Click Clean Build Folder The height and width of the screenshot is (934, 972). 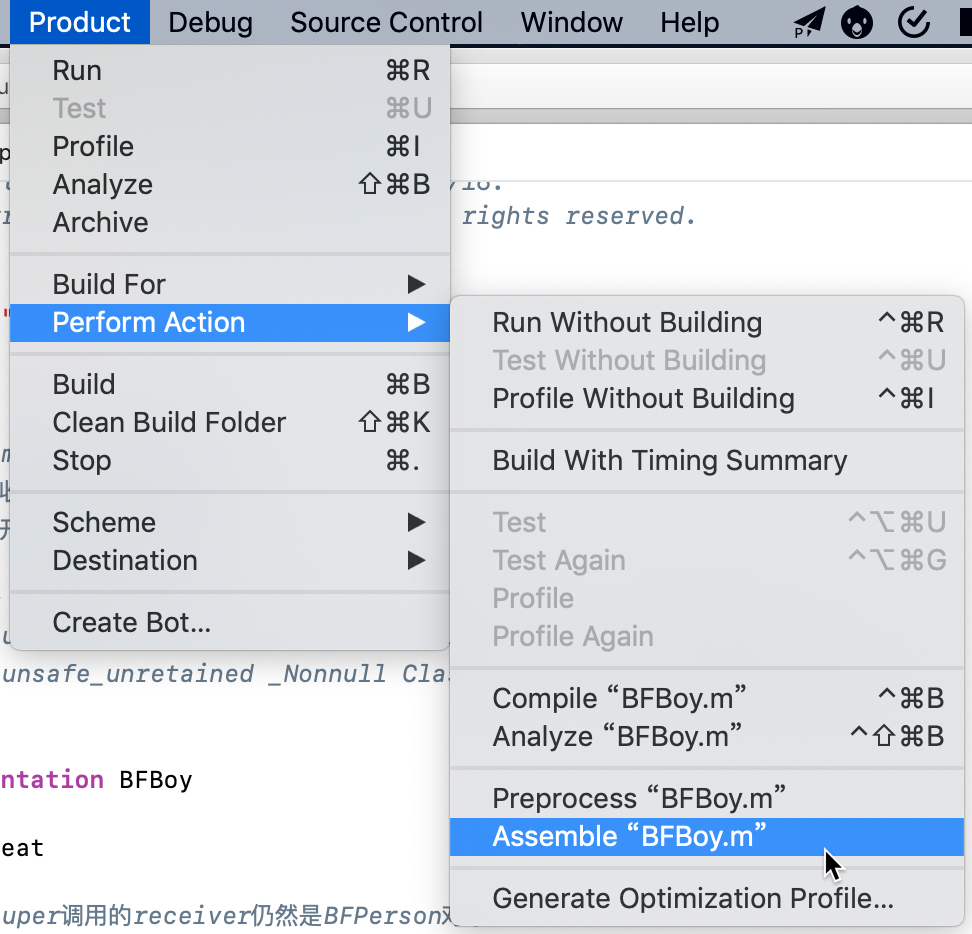(x=229, y=423)
